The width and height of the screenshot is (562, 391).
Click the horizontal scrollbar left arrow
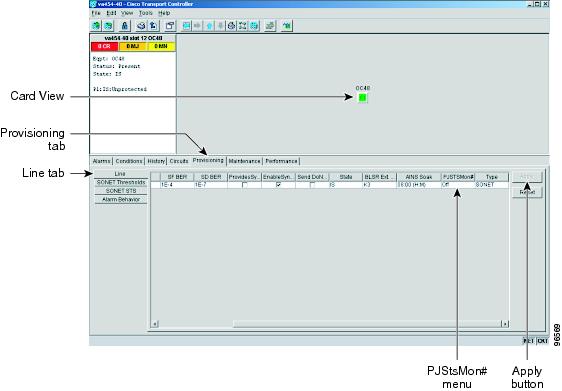pos(155,324)
